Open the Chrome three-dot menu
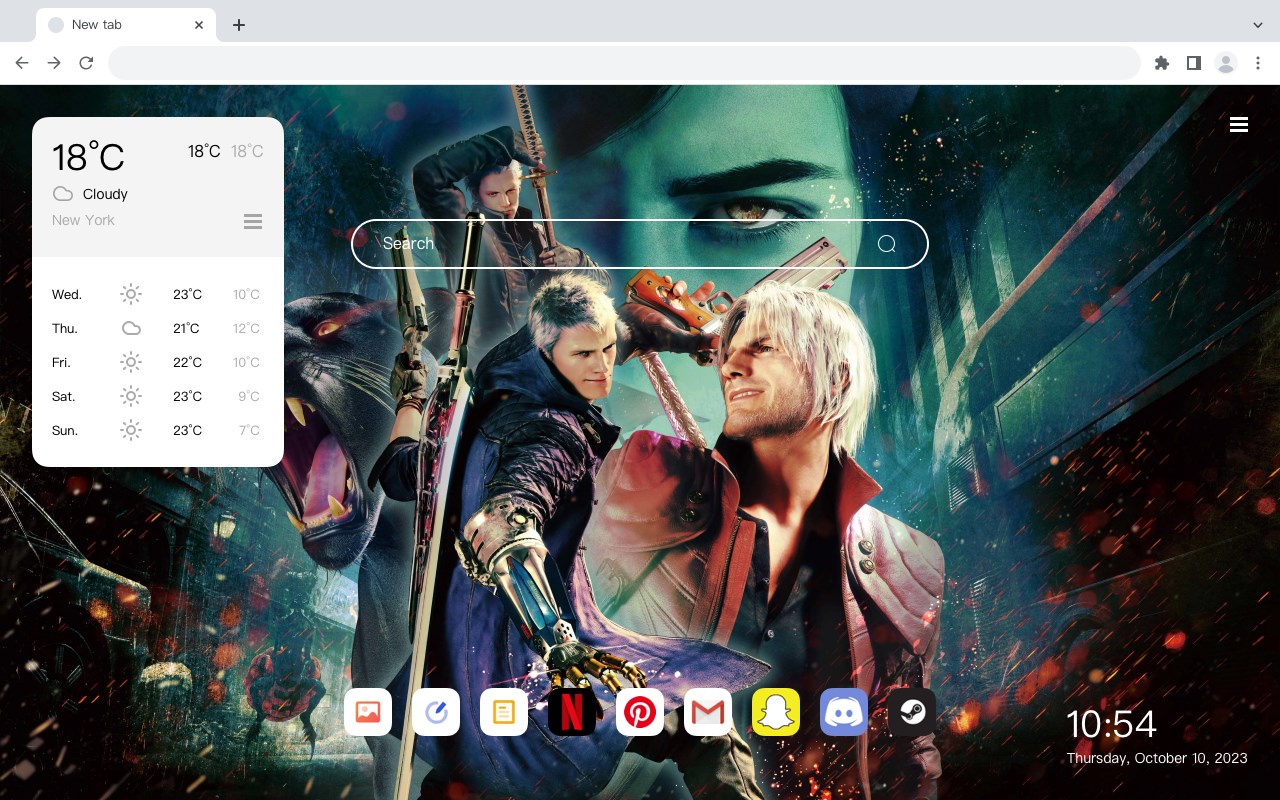This screenshot has height=800, width=1280. click(x=1258, y=63)
